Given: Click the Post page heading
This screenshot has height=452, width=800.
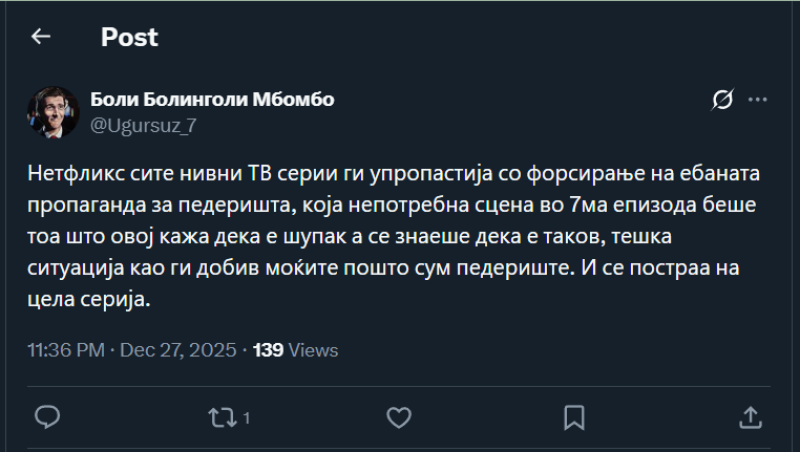Looking at the screenshot, I should pyautogui.click(x=129, y=37).
